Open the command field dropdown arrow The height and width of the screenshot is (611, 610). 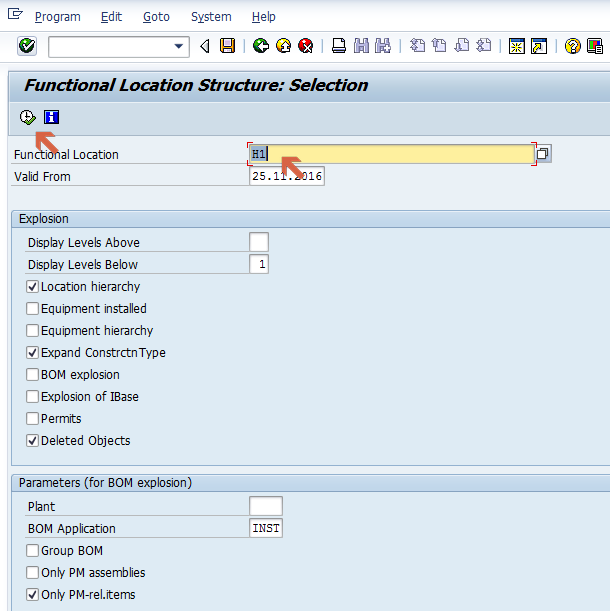click(179, 46)
